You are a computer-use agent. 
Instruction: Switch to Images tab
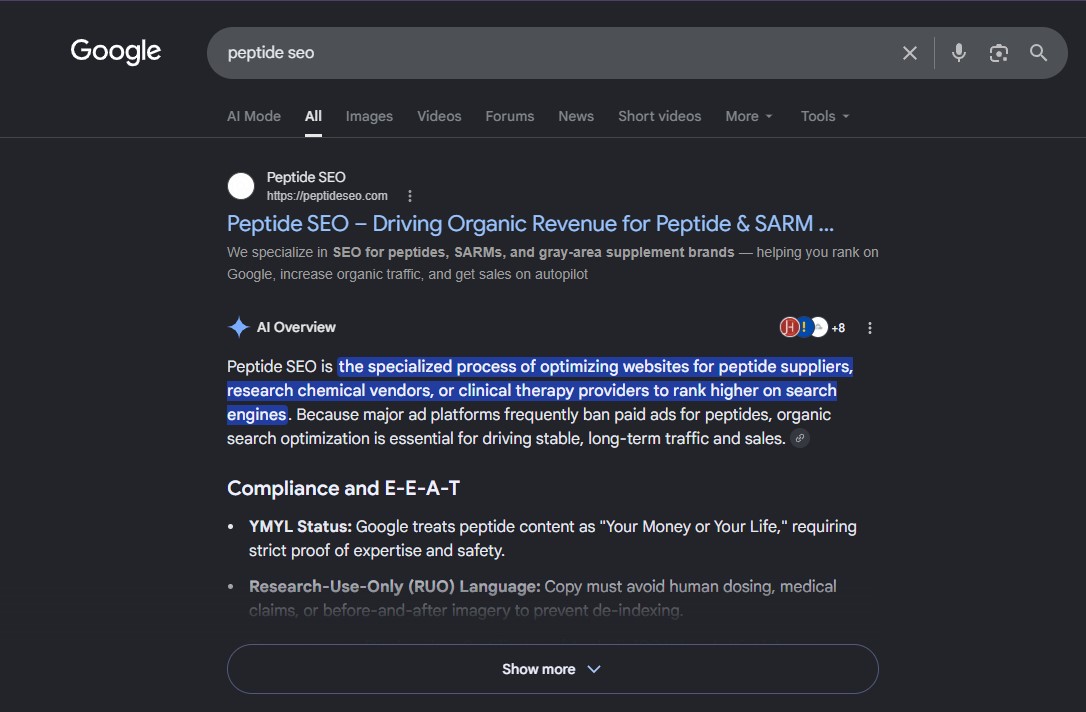click(369, 116)
